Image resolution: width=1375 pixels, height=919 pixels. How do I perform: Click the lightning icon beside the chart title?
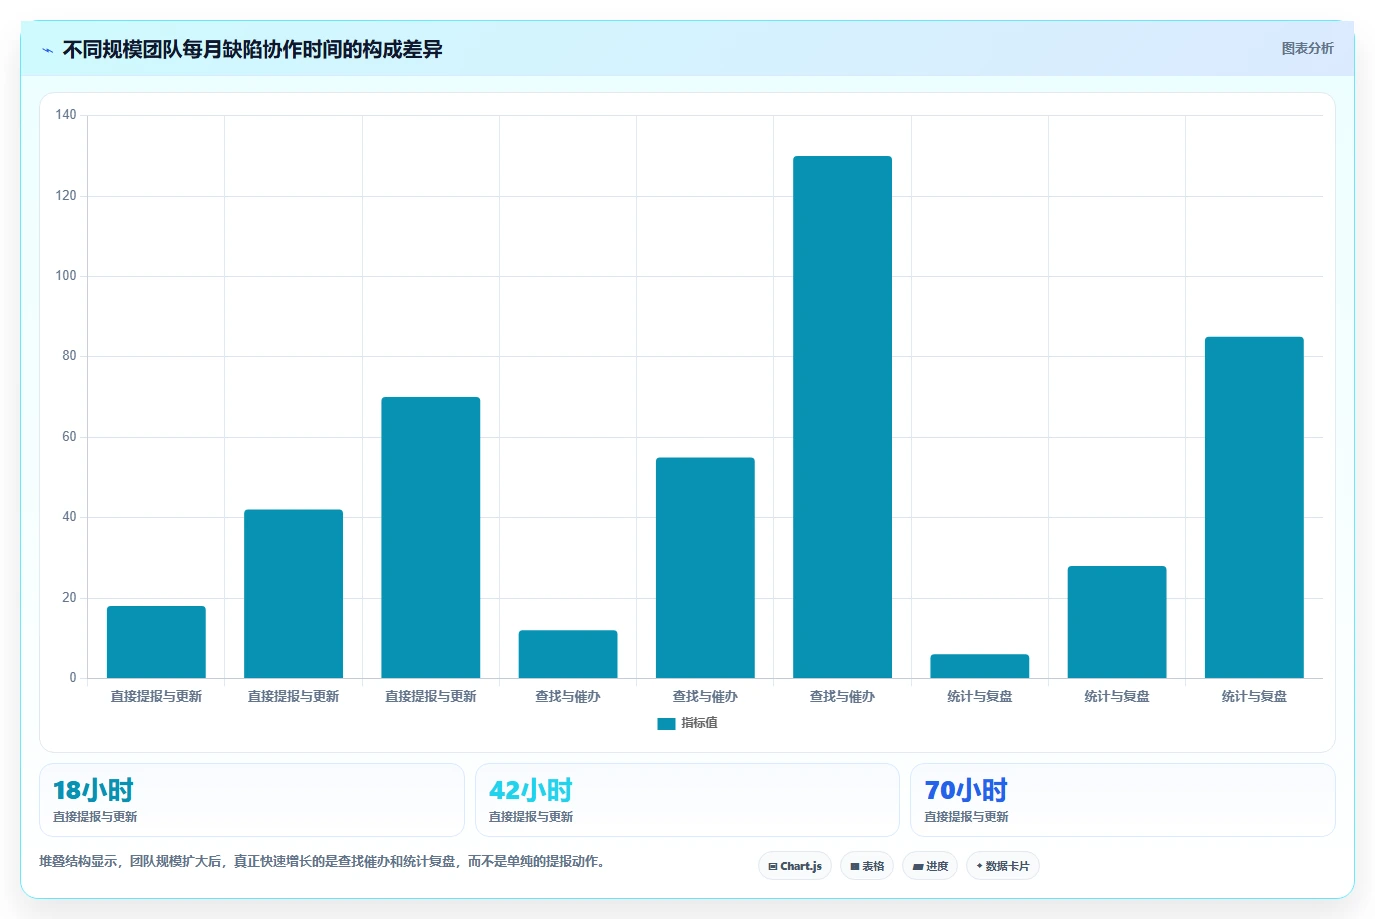point(47,50)
